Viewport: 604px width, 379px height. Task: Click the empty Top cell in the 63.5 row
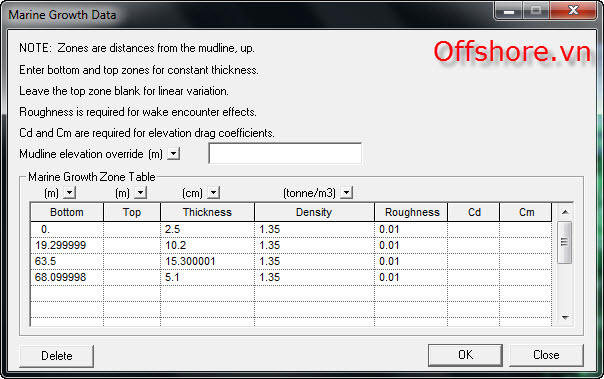tap(132, 262)
